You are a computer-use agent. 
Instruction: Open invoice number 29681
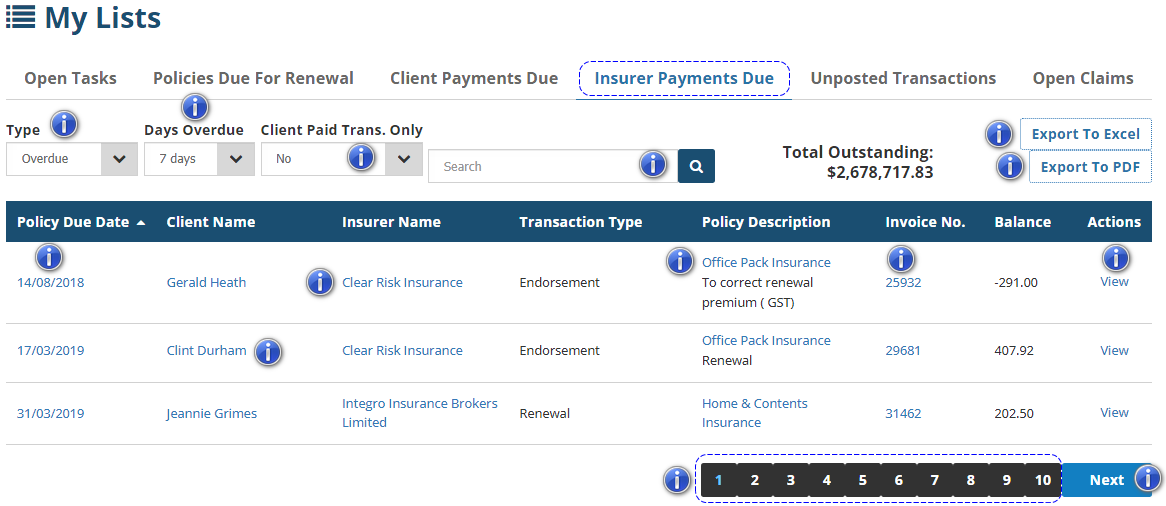[x=903, y=350]
